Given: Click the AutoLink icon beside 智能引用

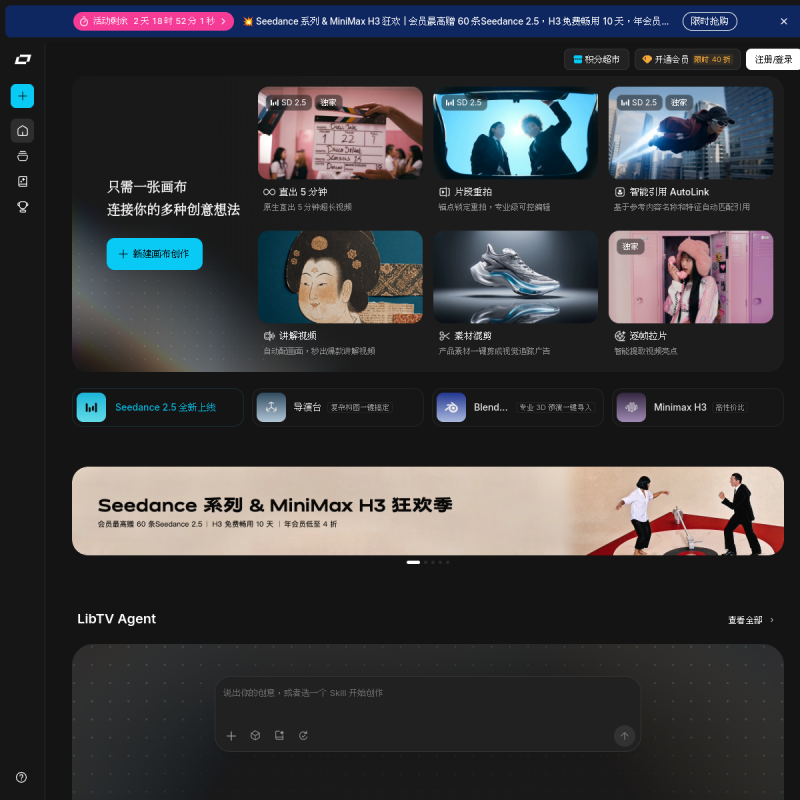Looking at the screenshot, I should click(x=619, y=192).
